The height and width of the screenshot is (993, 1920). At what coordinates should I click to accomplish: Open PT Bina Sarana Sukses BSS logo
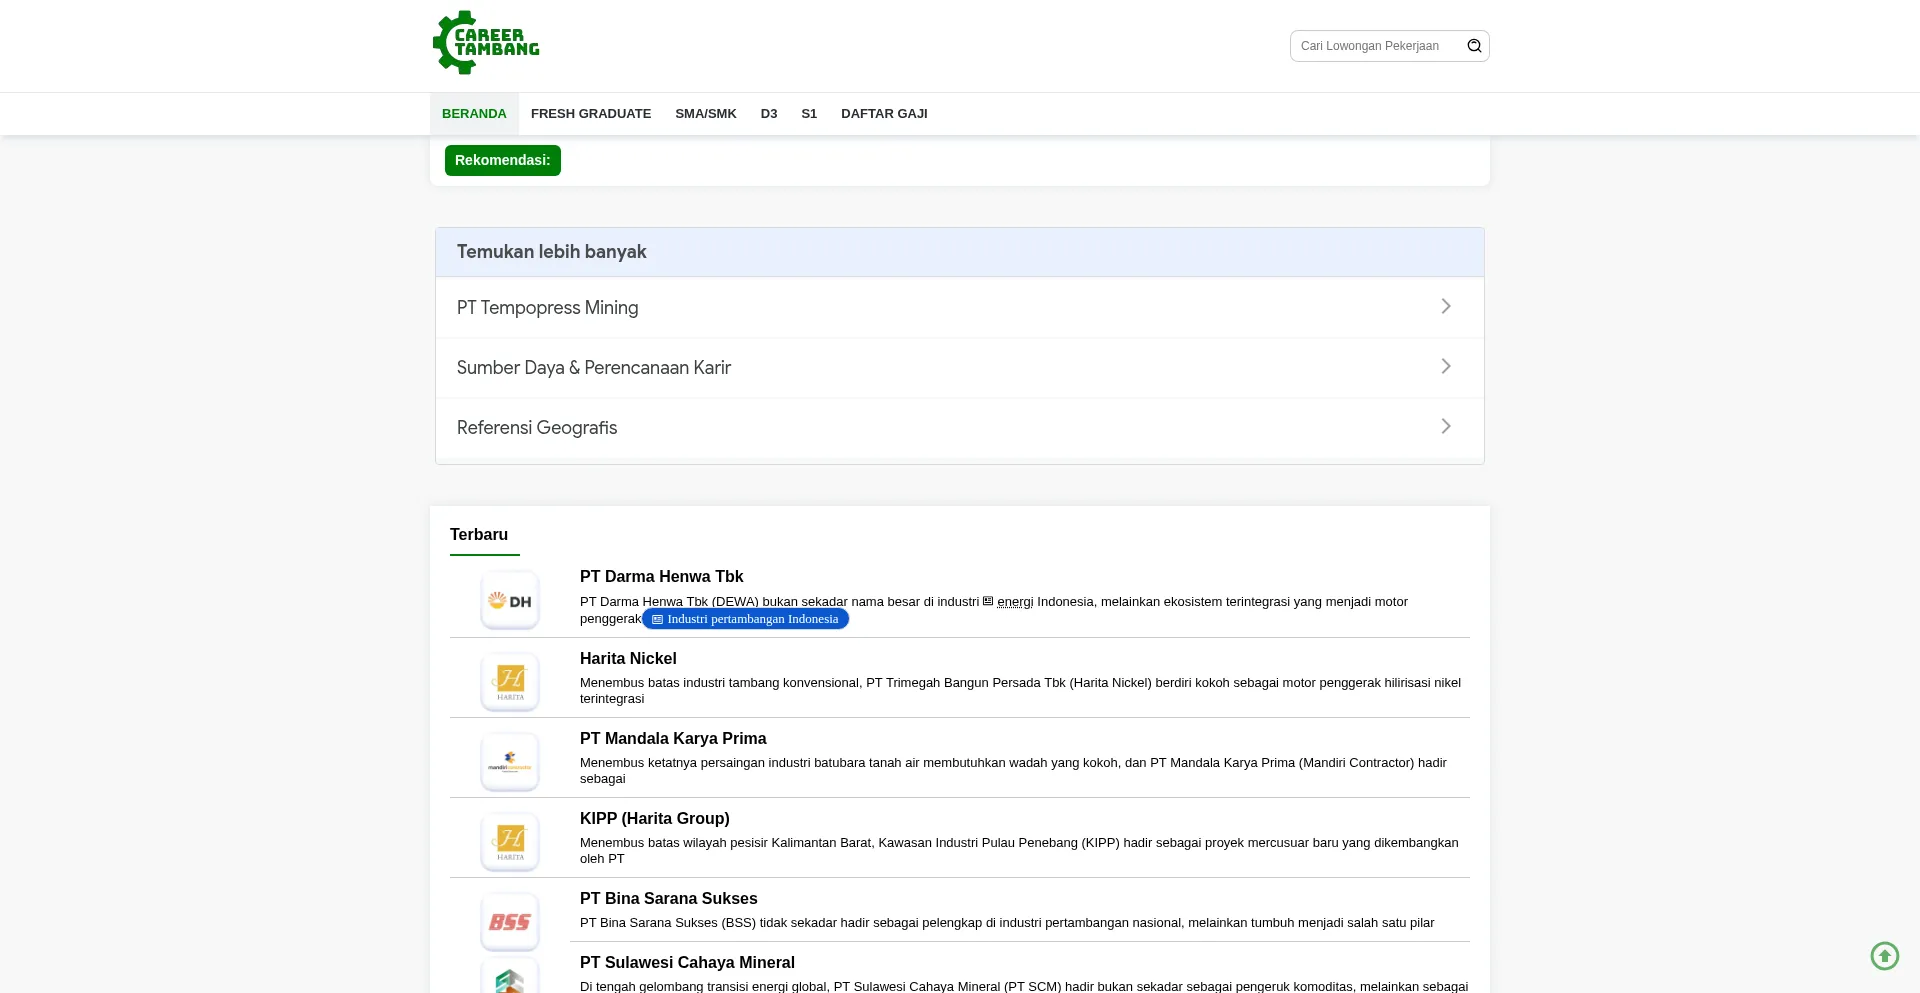(510, 922)
